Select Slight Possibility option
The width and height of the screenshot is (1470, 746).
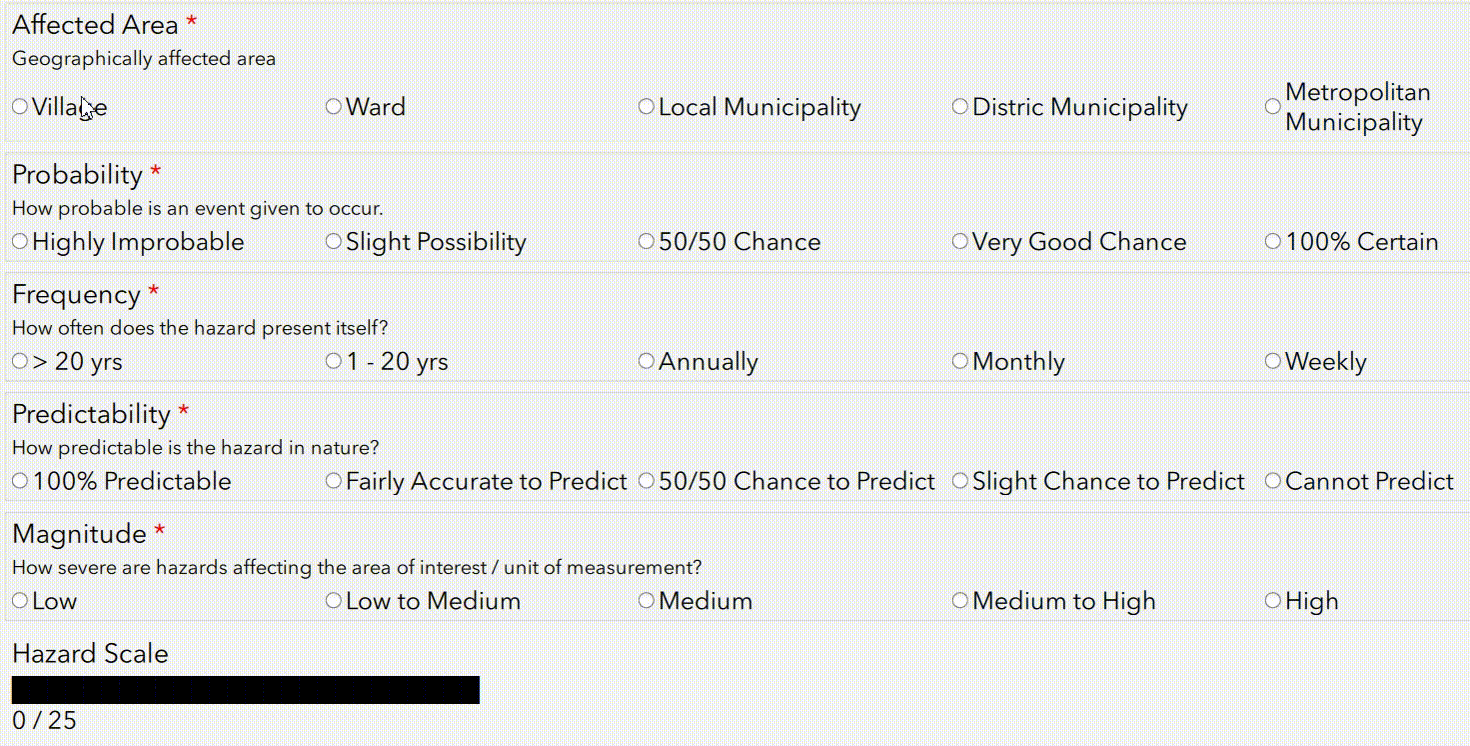click(334, 242)
